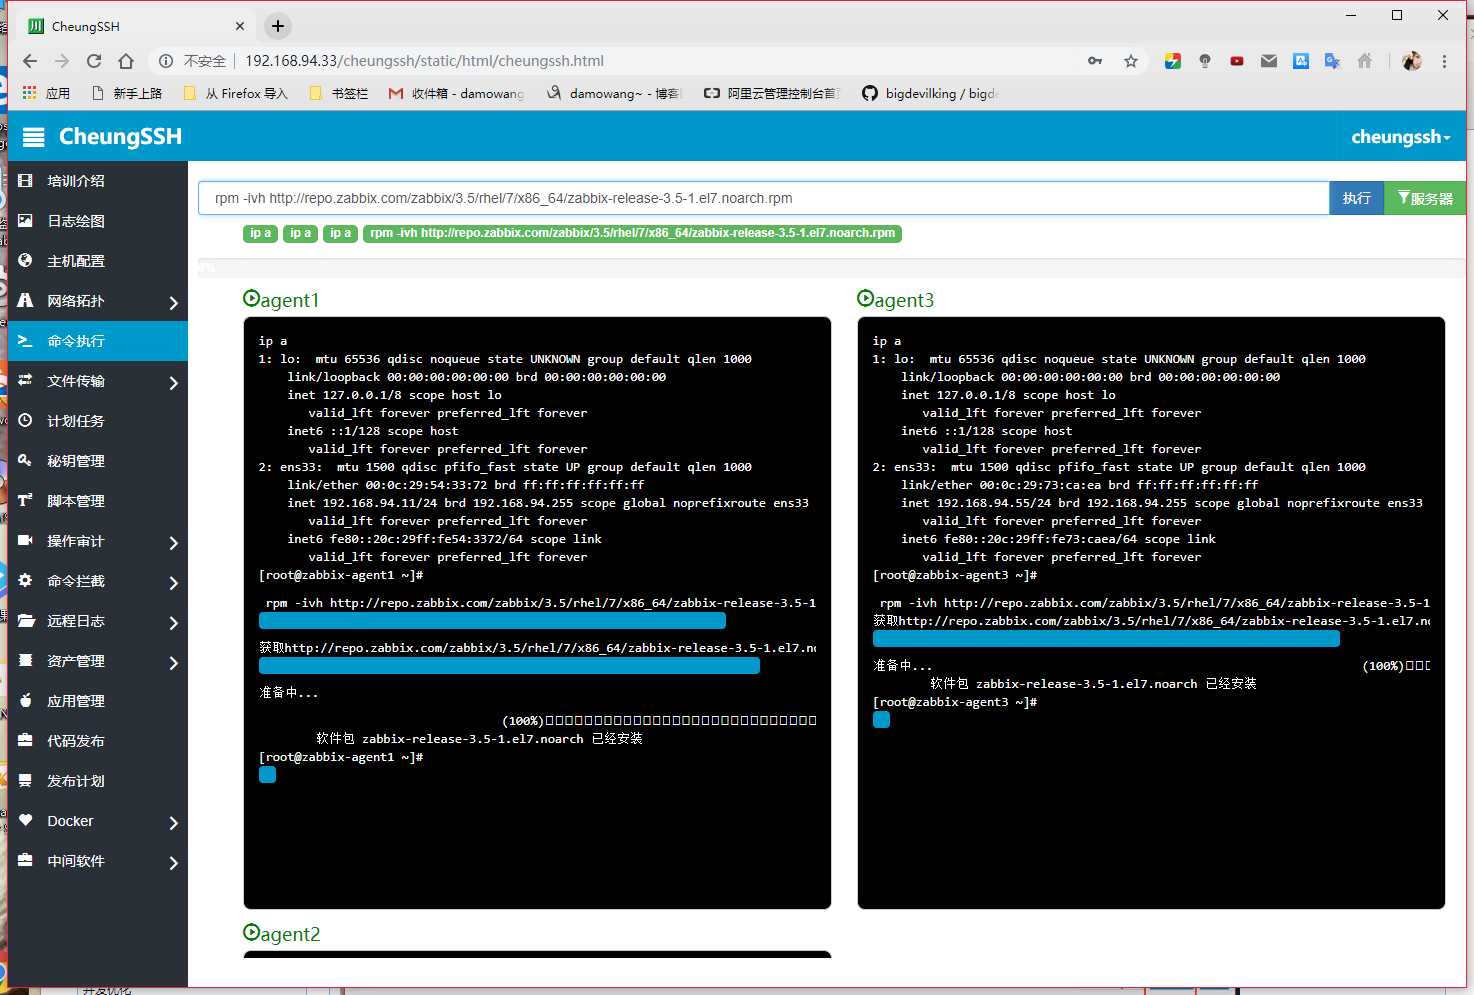Click the Docker heart icon

tap(26, 820)
